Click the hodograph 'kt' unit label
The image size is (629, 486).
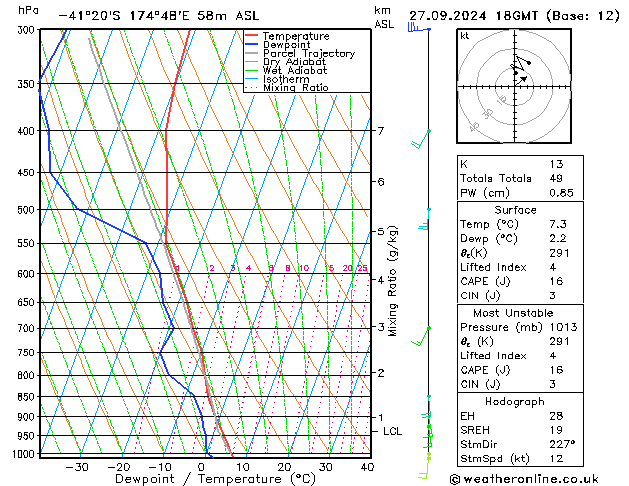coord(464,36)
